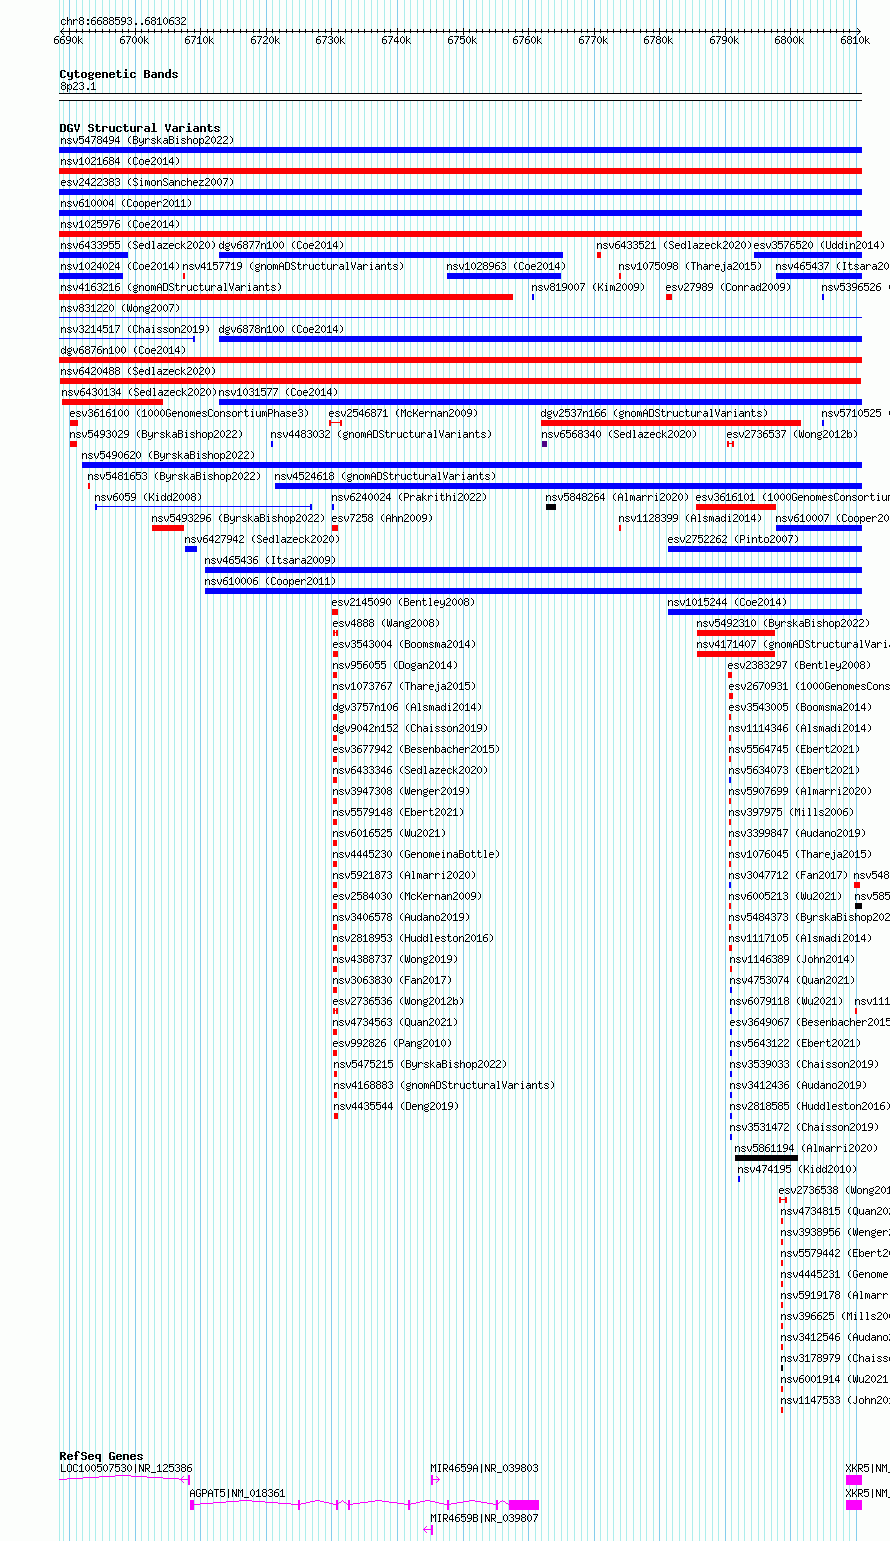Click the nsv5493029 (ByrskaBishop2022) label
Image resolution: width=890 pixels, height=1541 pixels.
coord(156,434)
